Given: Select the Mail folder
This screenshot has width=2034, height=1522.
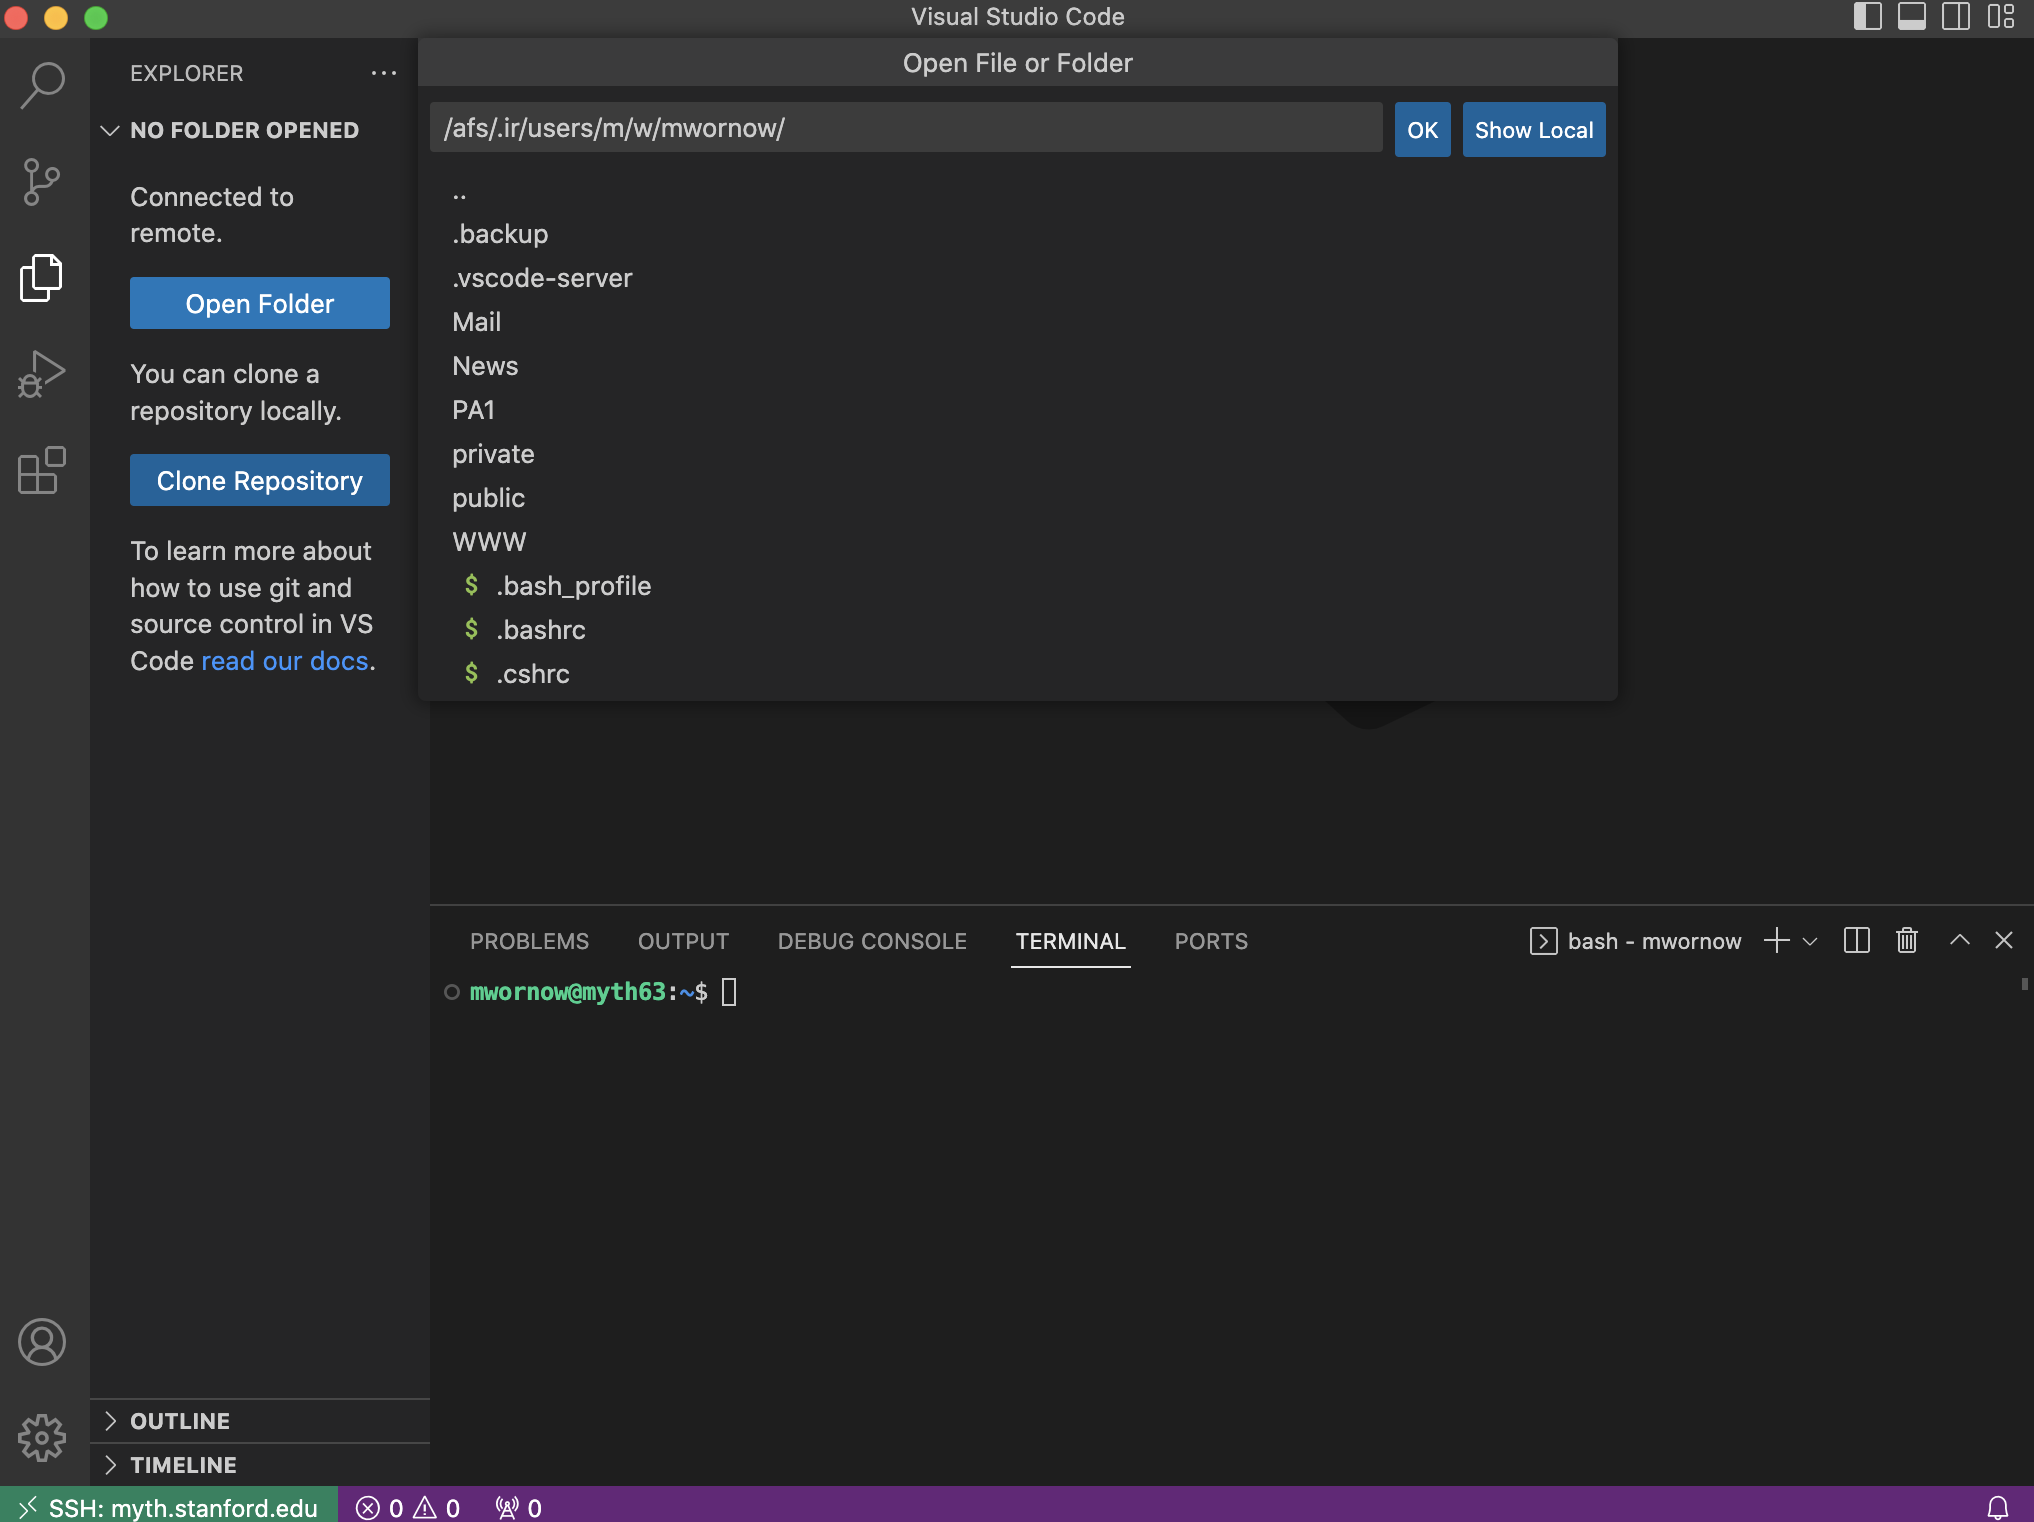Looking at the screenshot, I should 1017,322.
